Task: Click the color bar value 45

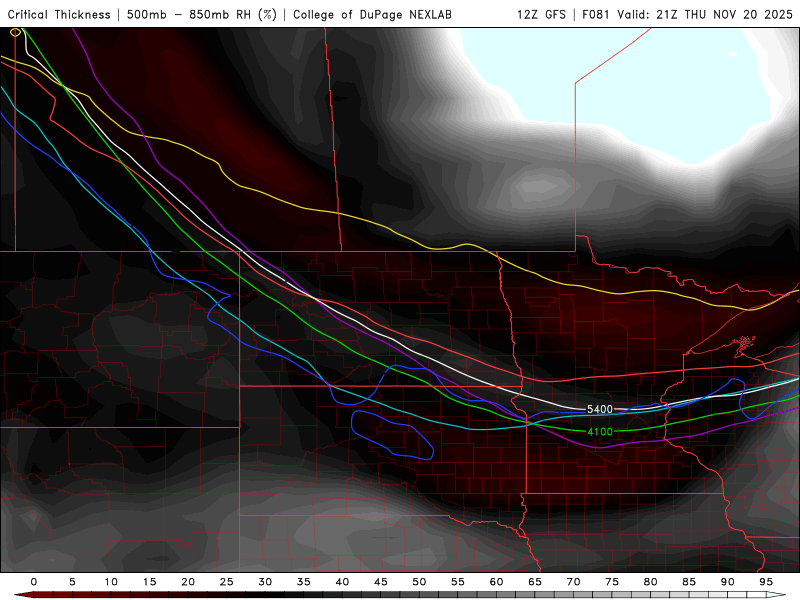Action: (x=381, y=582)
